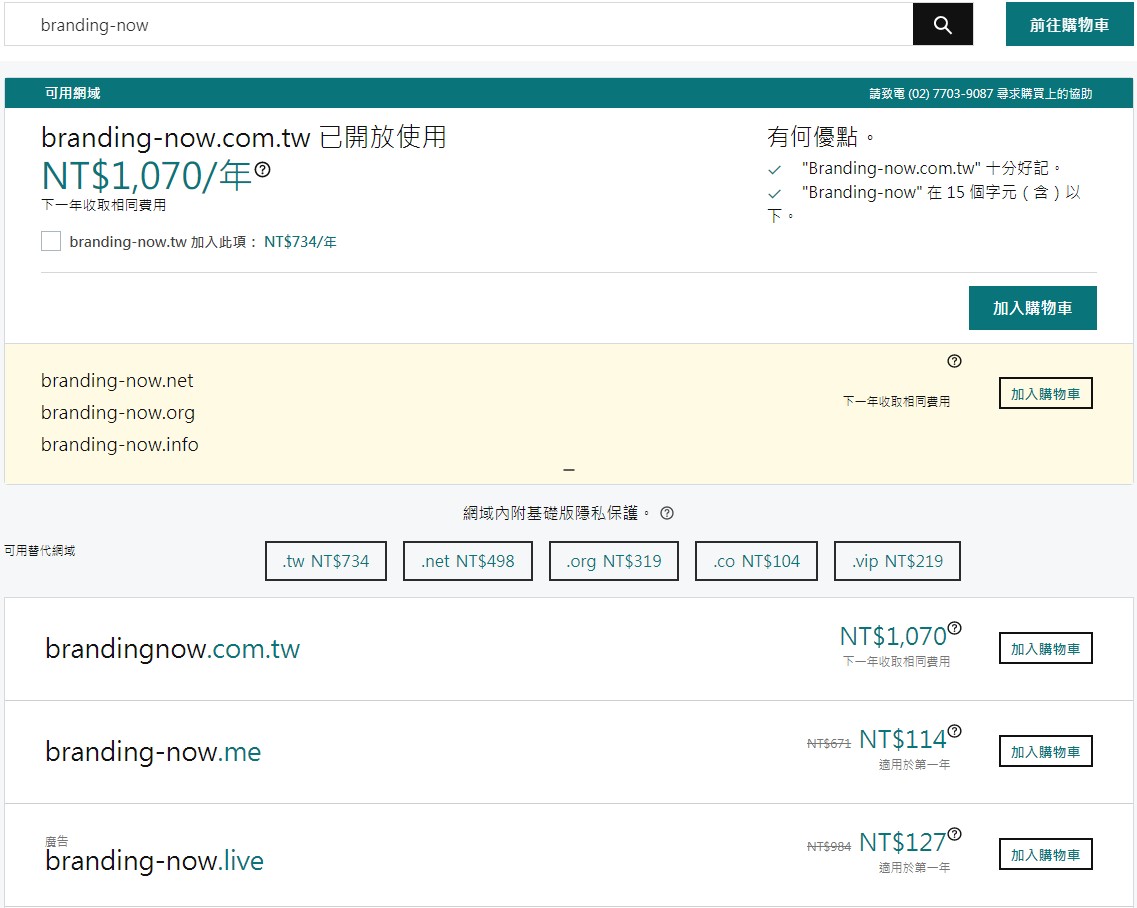Viewport: 1137px width, 908px height.
Task: Select the .co NT$104 alternative domain
Action: (756, 561)
